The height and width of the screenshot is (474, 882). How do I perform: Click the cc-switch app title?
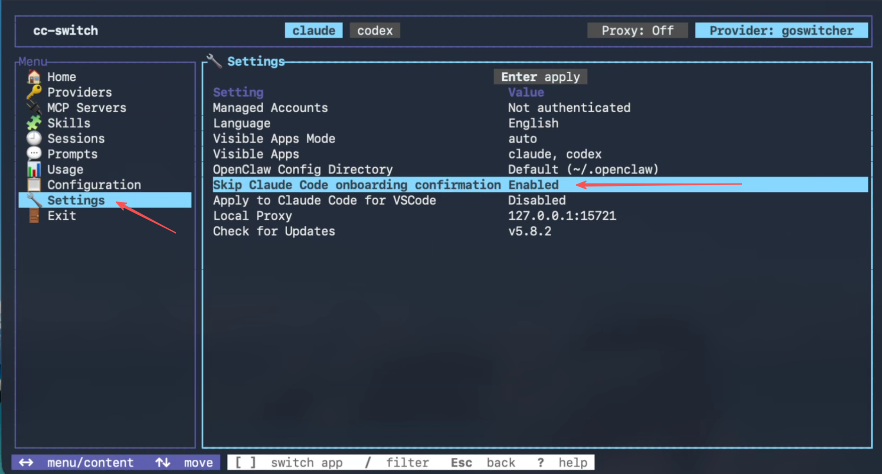click(65, 30)
